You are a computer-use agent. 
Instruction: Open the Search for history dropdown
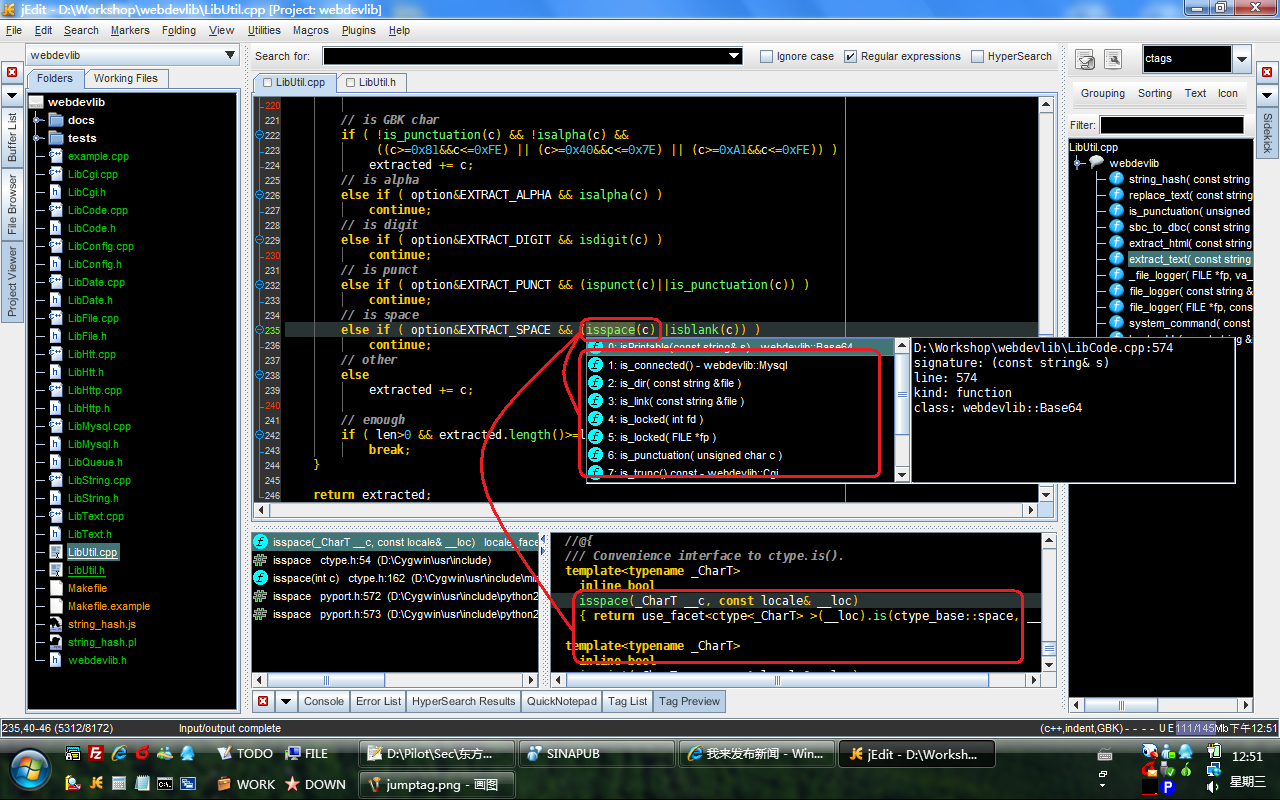point(735,57)
